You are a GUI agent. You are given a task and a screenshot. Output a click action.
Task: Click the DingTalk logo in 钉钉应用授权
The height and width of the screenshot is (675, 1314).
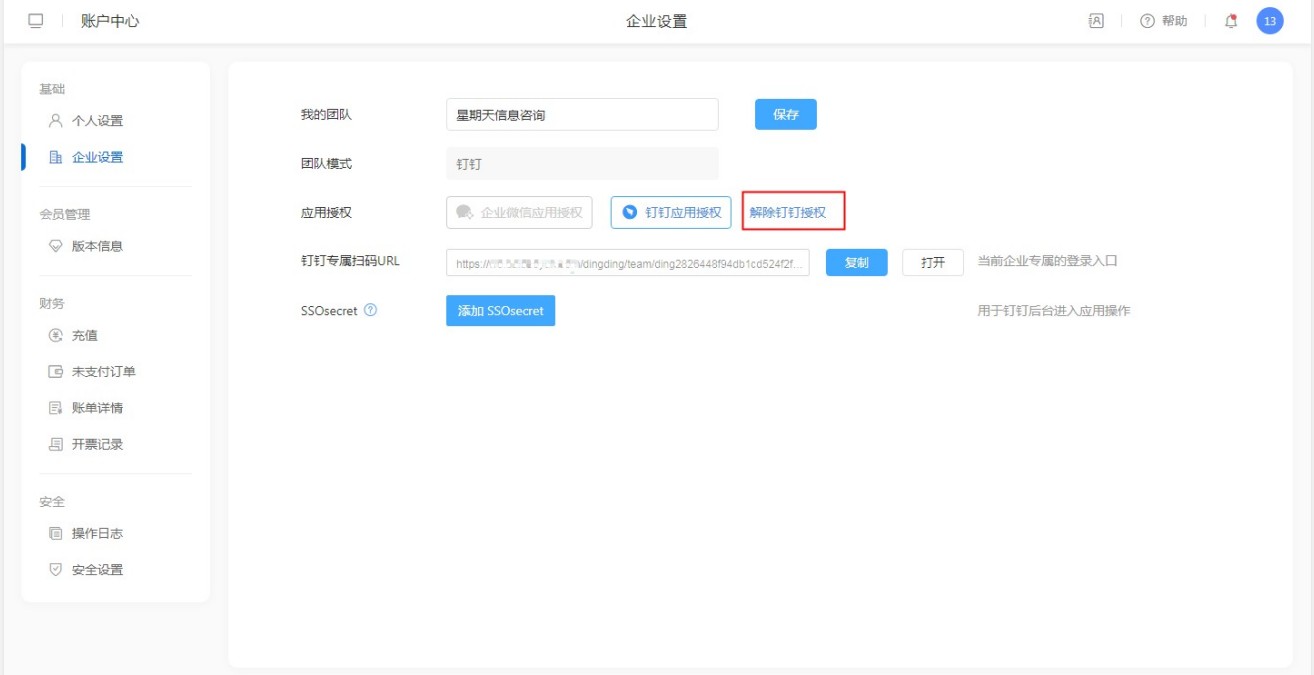tap(629, 212)
